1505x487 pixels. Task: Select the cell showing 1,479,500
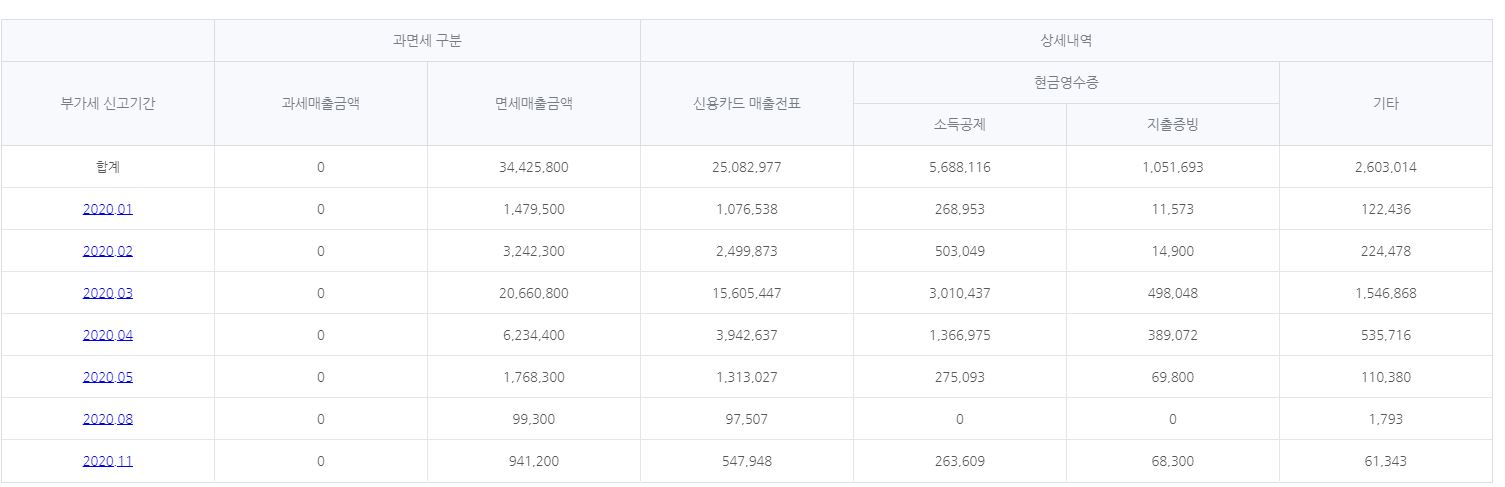click(533, 209)
